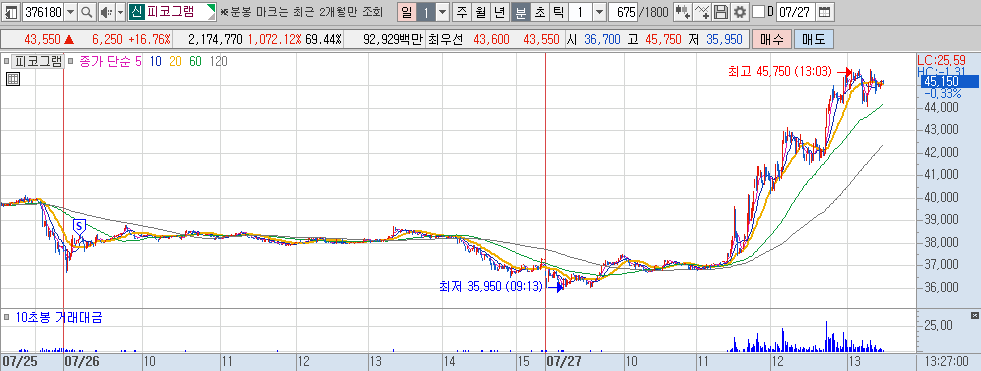Click the 매수 buy button
The width and height of the screenshot is (981, 371).
coord(771,39)
